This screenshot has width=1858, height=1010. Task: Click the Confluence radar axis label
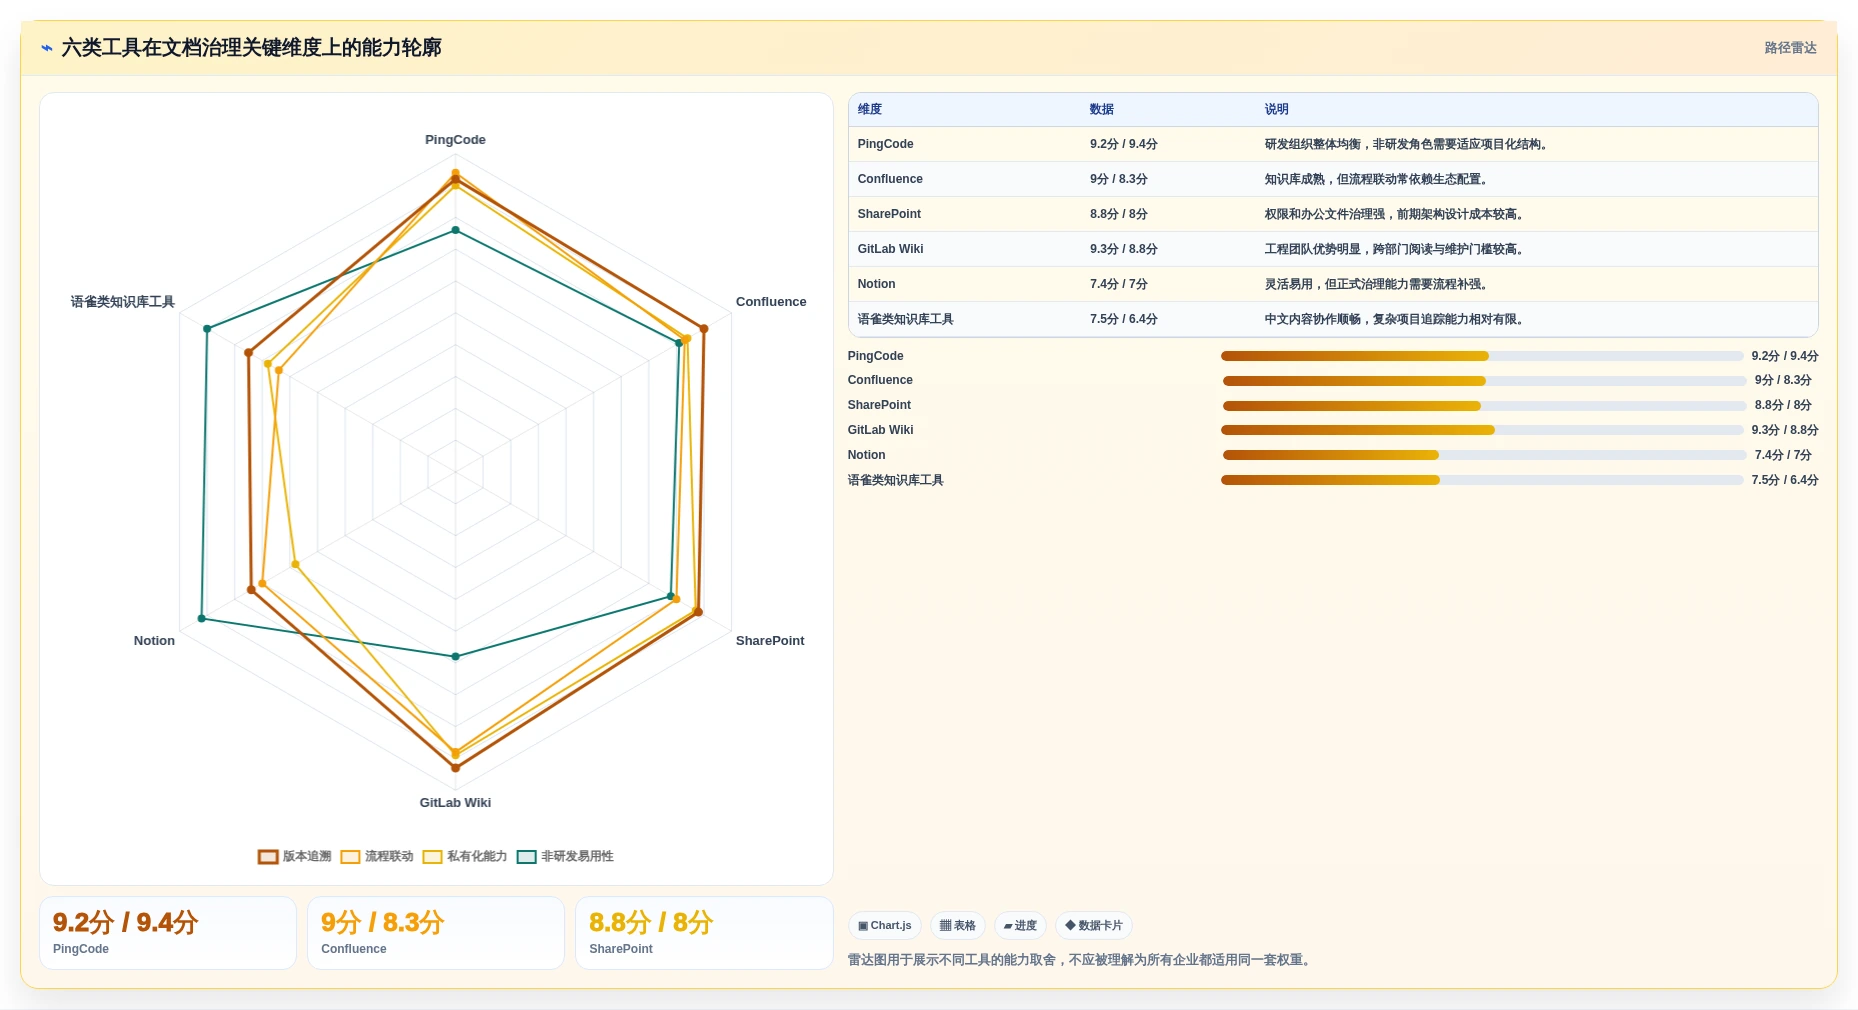pyautogui.click(x=771, y=302)
